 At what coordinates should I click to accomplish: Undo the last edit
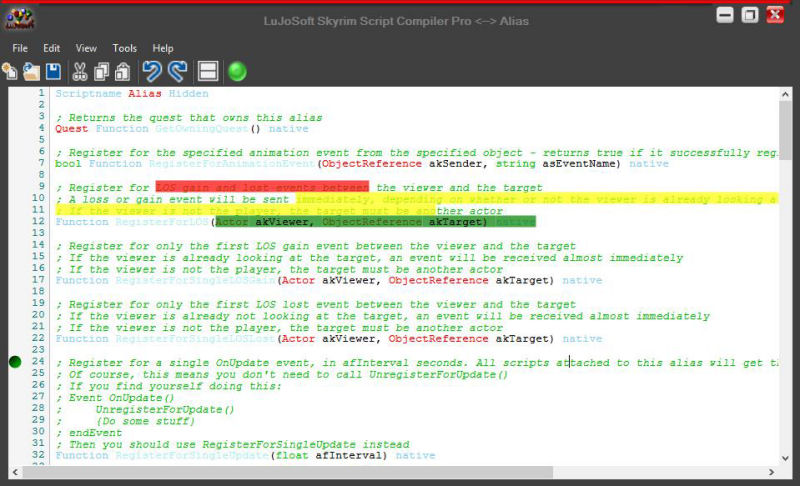(x=152, y=71)
